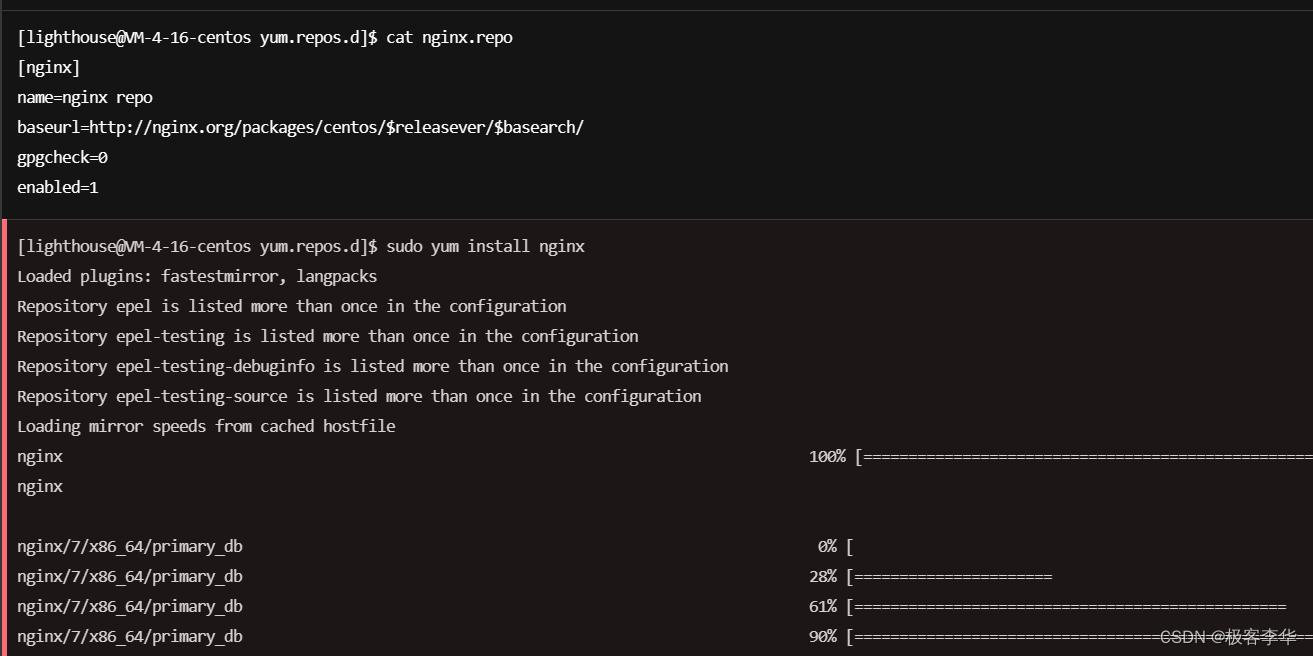Click the epel-testing-debuginfo warning line
The width and height of the screenshot is (1313, 656).
point(372,366)
